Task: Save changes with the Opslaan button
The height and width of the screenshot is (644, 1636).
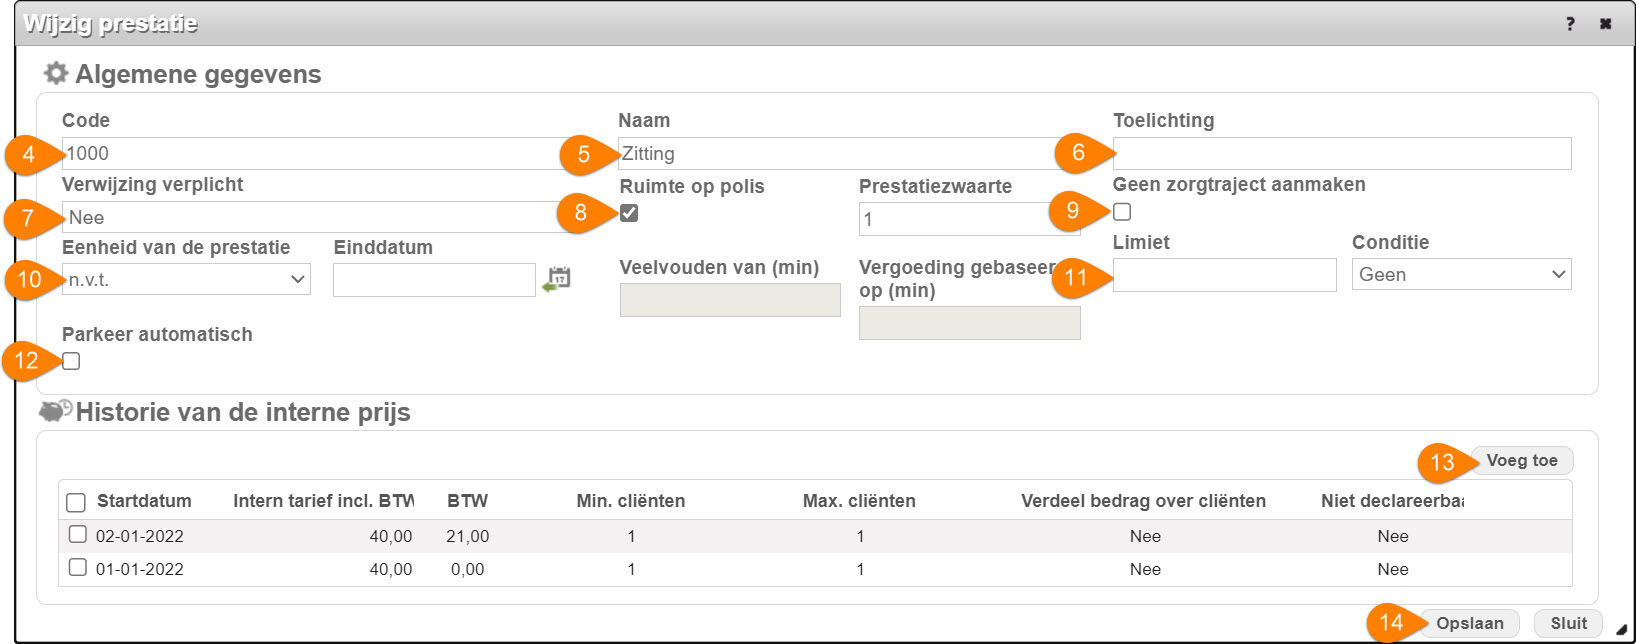Action: point(1469,623)
